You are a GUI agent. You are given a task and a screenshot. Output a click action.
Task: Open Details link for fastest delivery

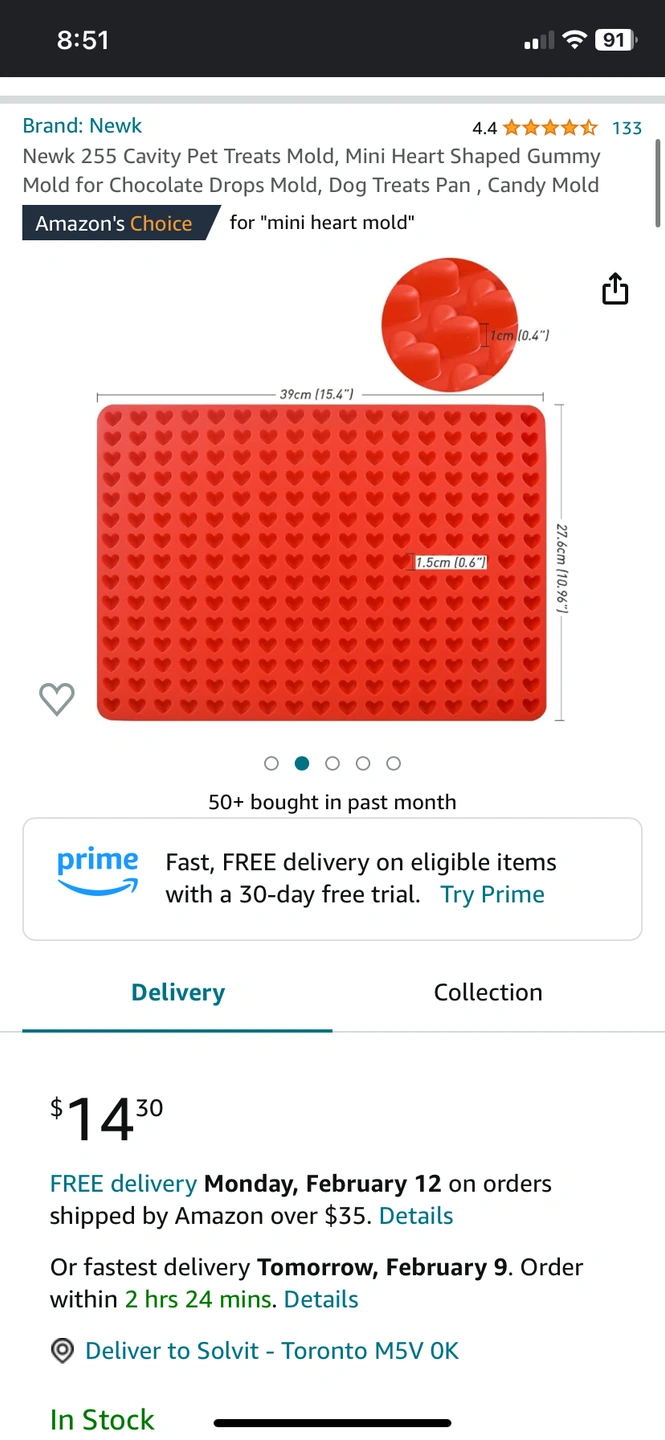tap(321, 1299)
